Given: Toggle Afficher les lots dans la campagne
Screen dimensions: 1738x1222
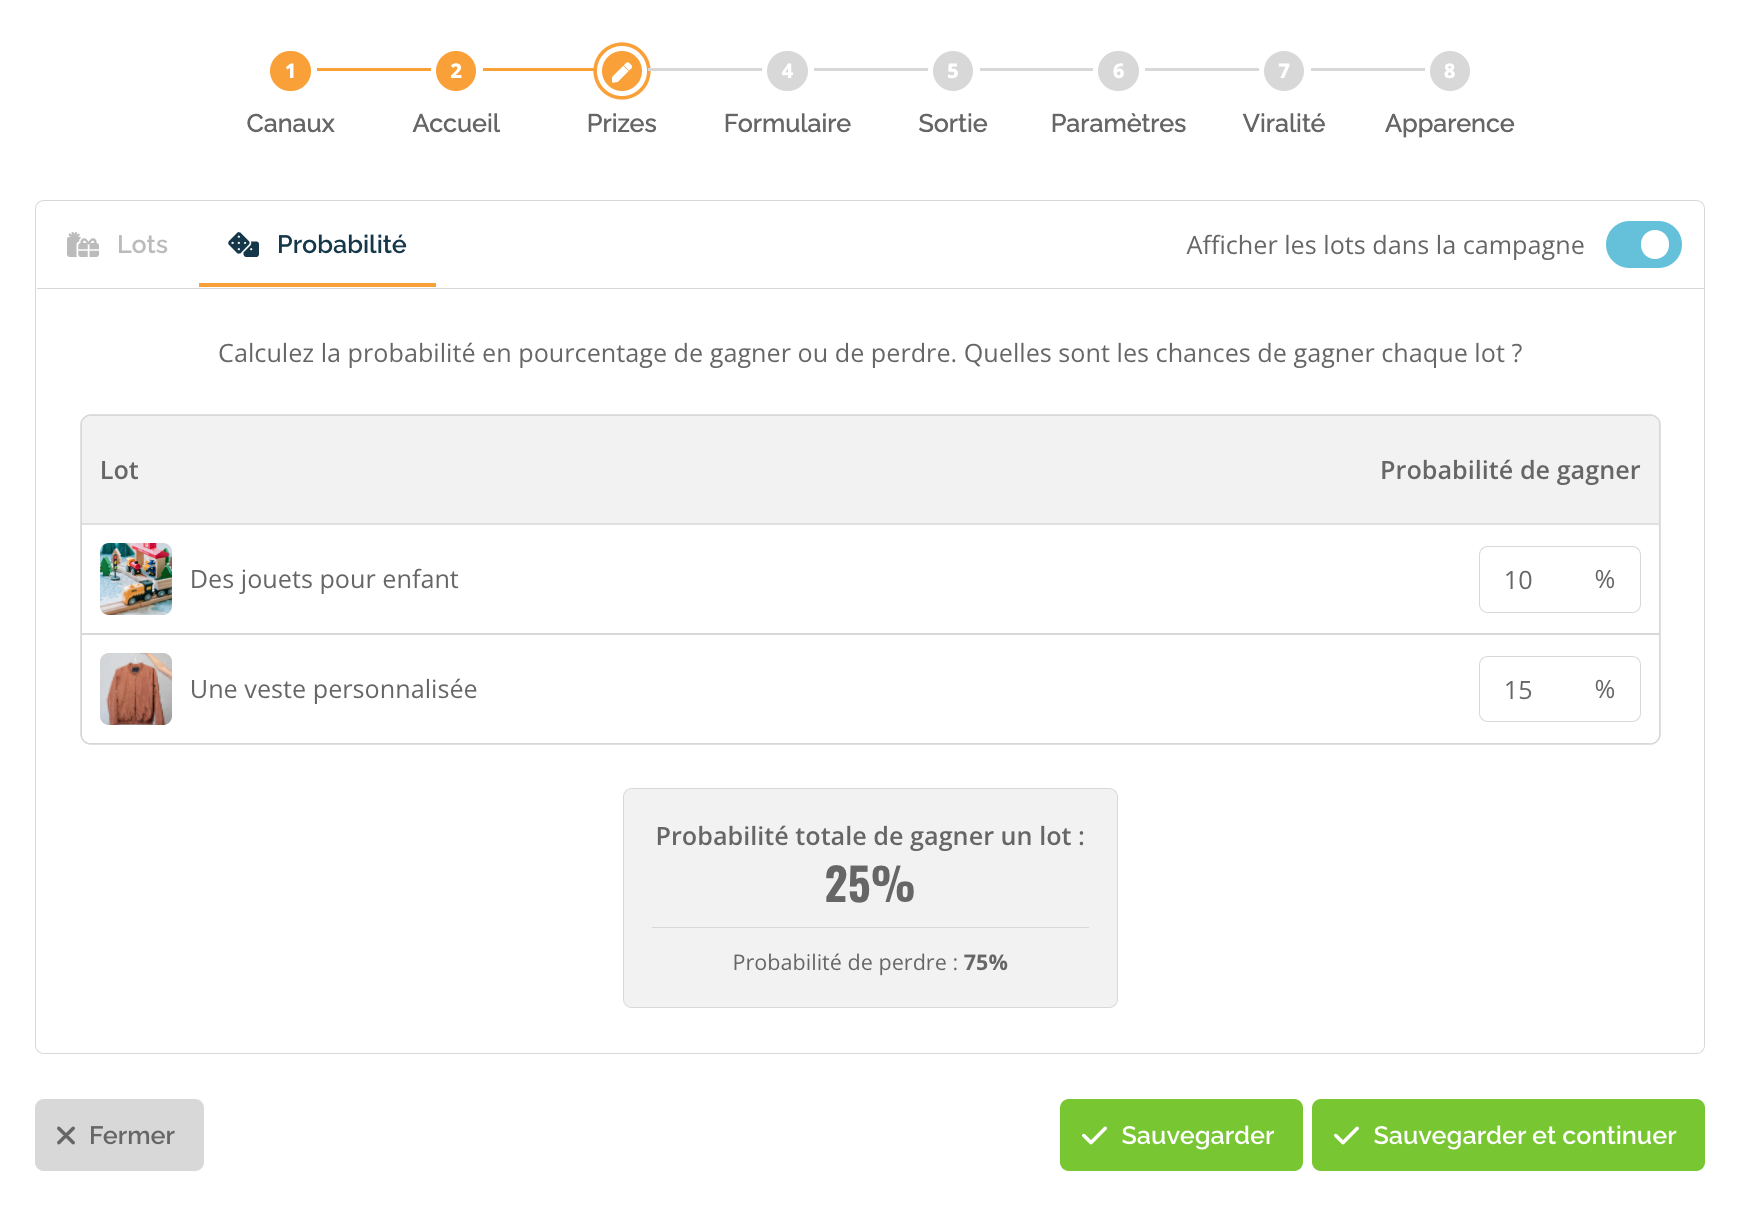Looking at the screenshot, I should pyautogui.click(x=1643, y=245).
